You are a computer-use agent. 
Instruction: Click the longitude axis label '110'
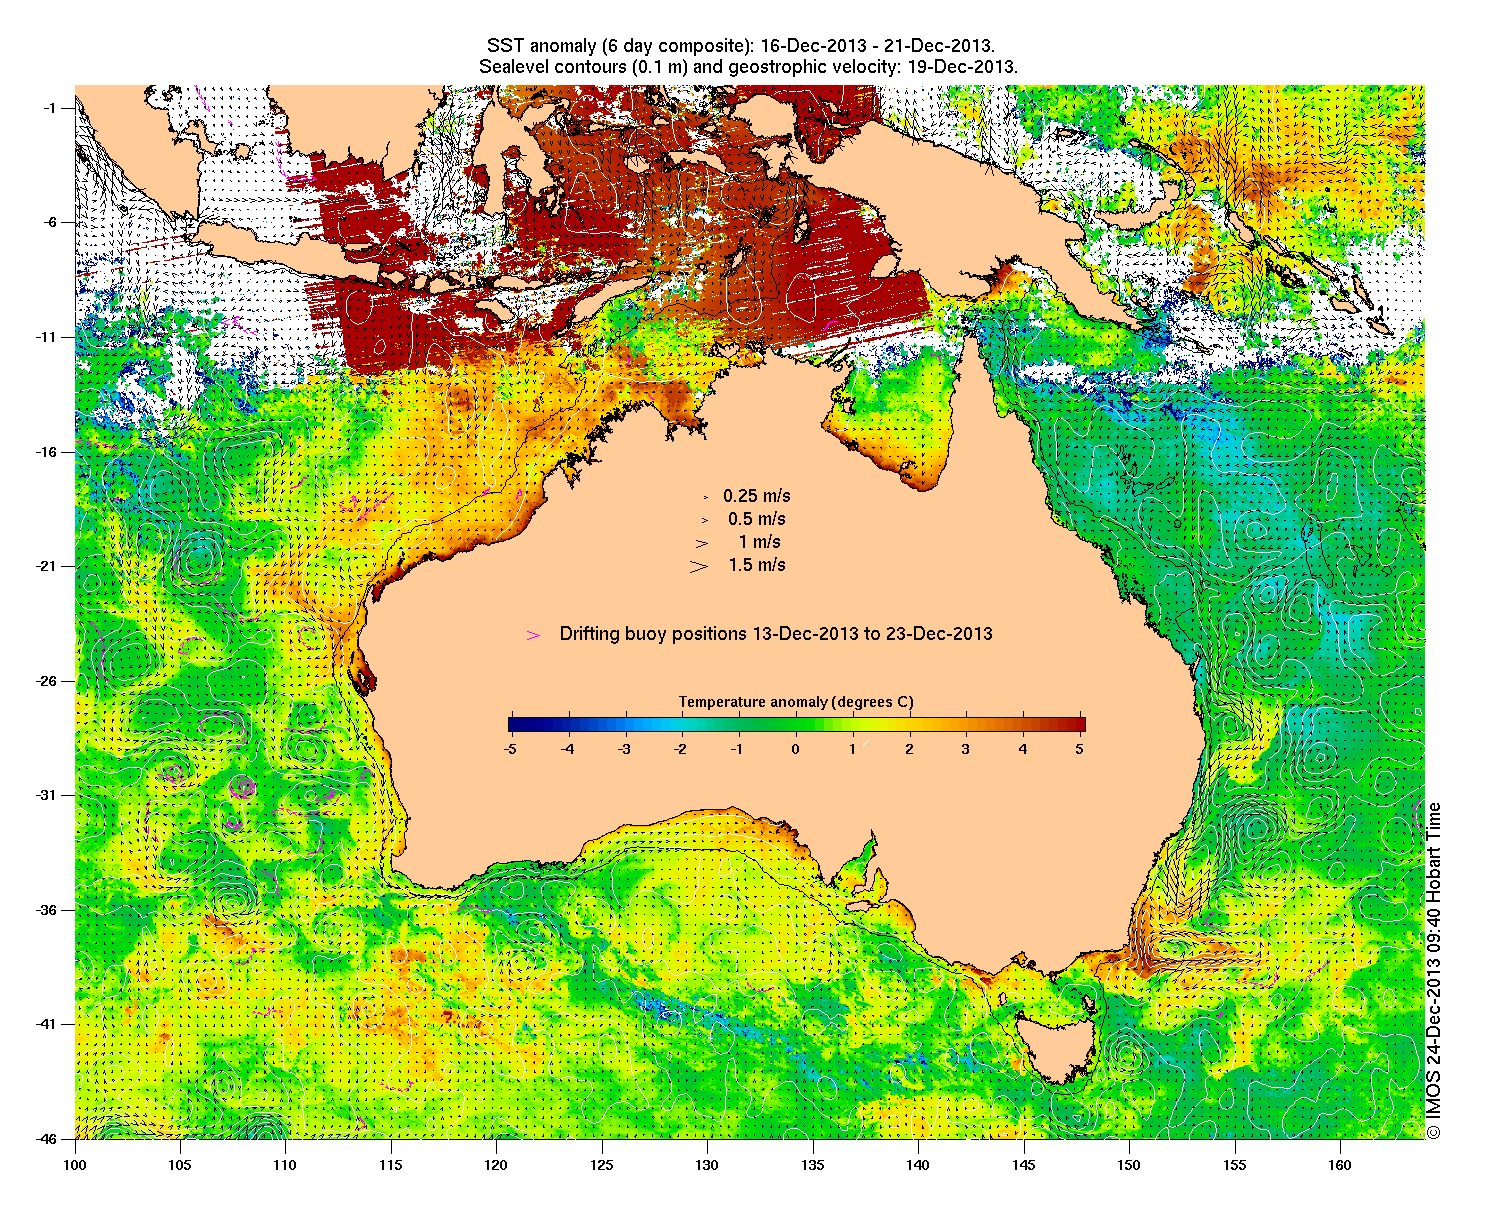(x=285, y=1164)
